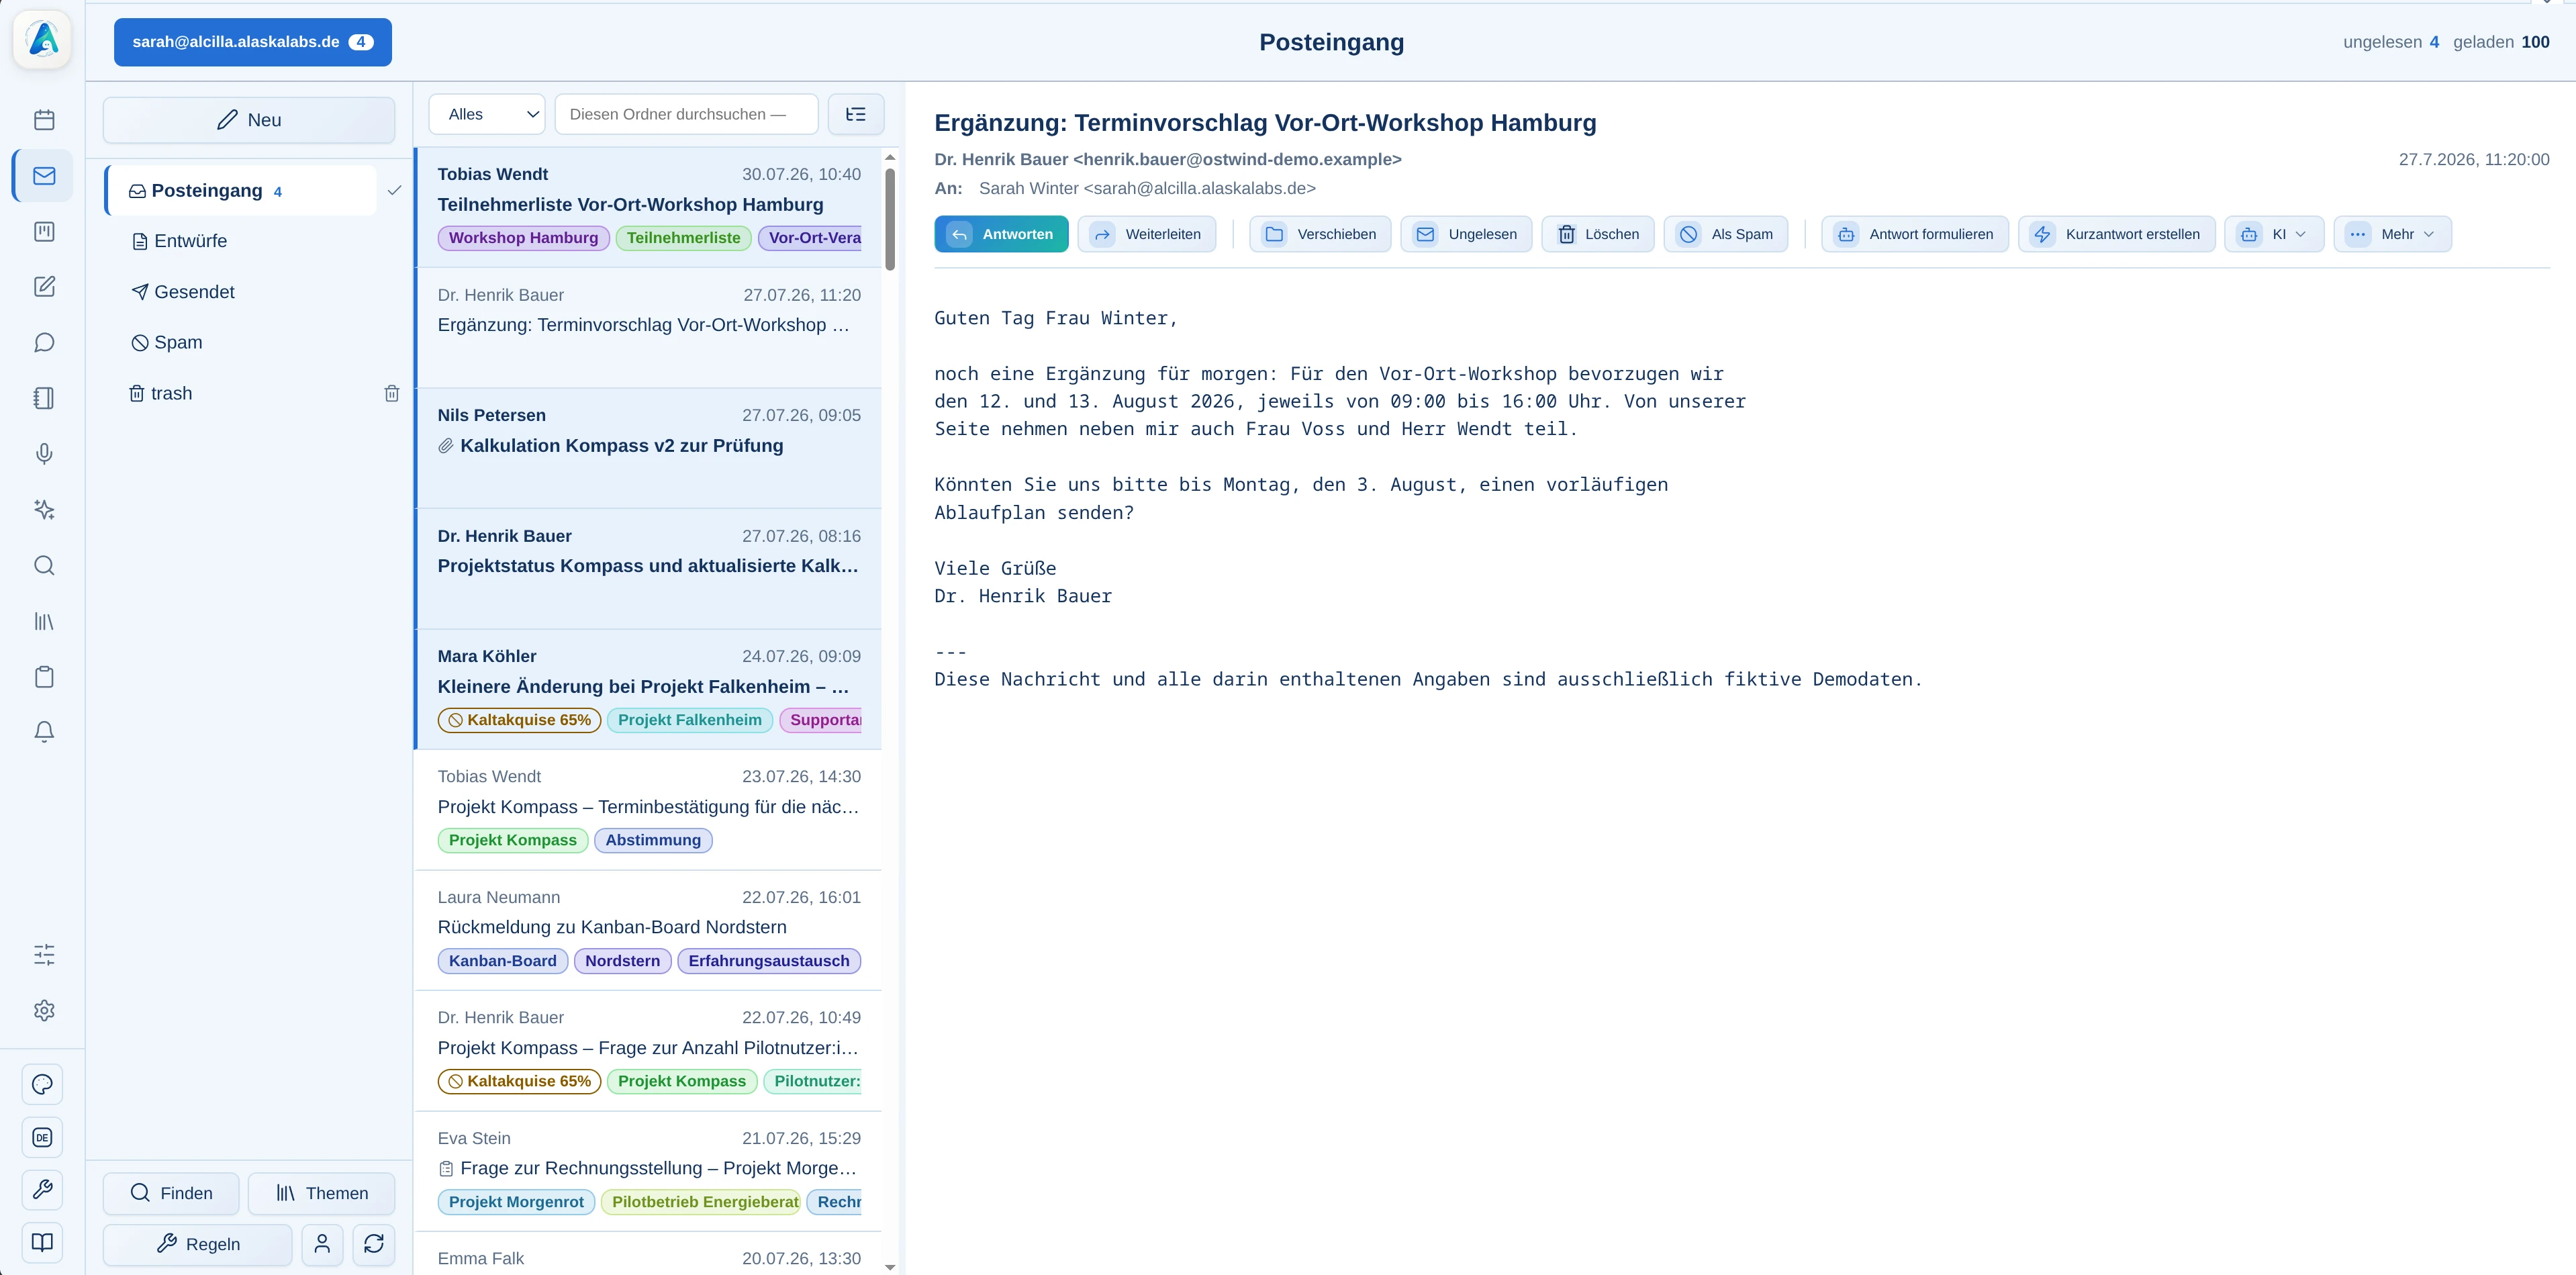Toggle the list view layout icon
The width and height of the screenshot is (2576, 1275).
tap(856, 114)
